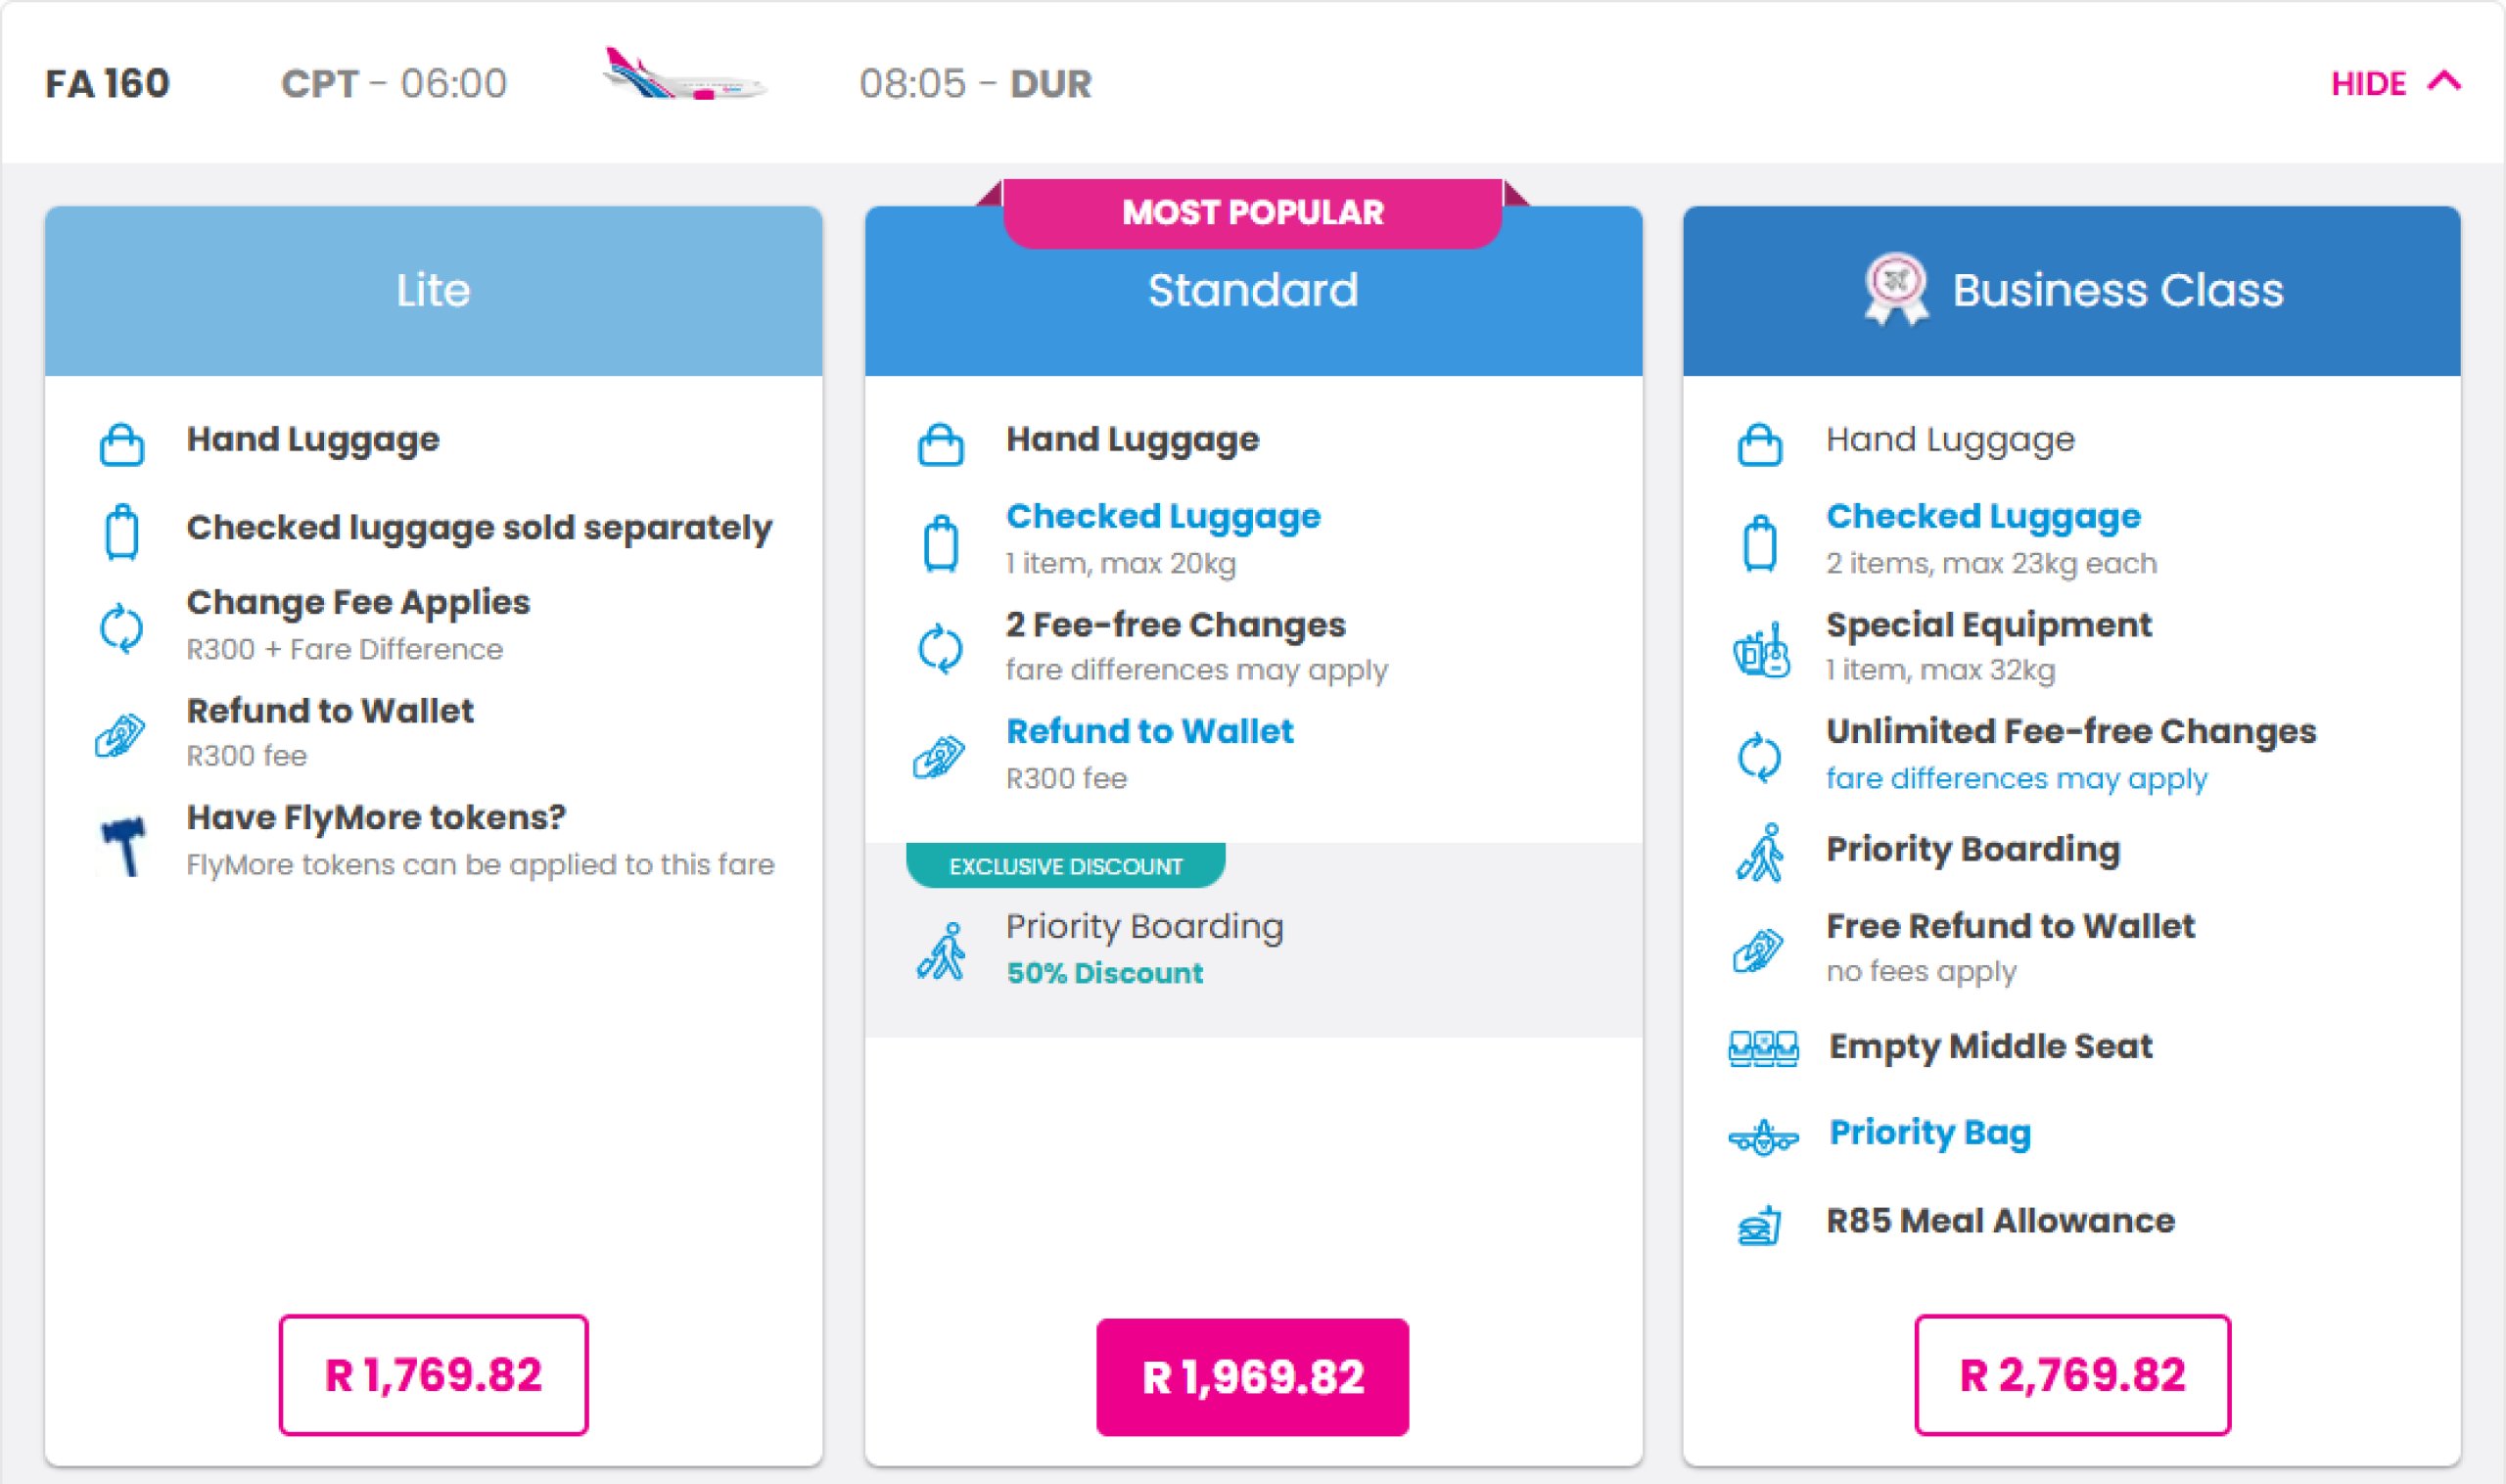
Task: Open the Standard Refund to Wallet link
Action: 1149,731
